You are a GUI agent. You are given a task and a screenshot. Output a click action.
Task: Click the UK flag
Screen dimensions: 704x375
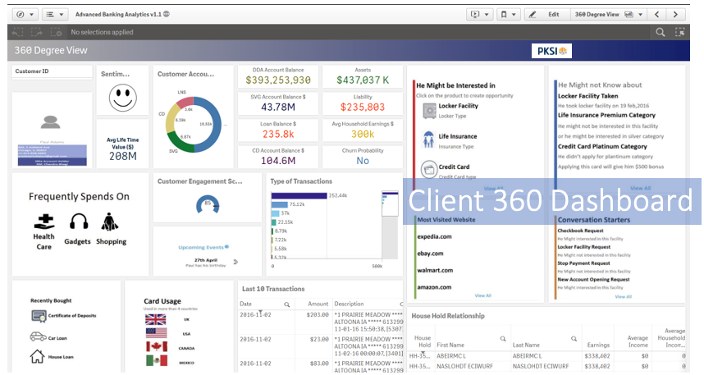tap(156, 320)
